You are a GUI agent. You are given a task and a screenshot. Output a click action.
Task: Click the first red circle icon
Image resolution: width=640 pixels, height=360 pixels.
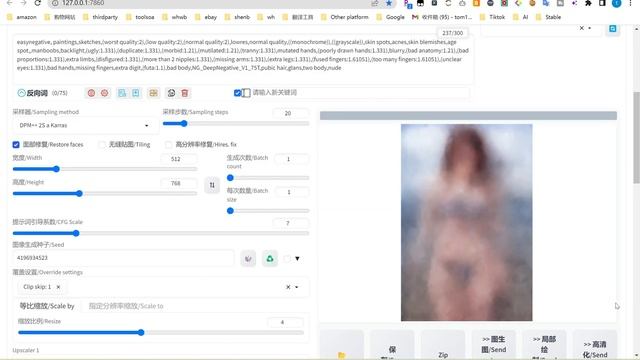click(x=91, y=93)
